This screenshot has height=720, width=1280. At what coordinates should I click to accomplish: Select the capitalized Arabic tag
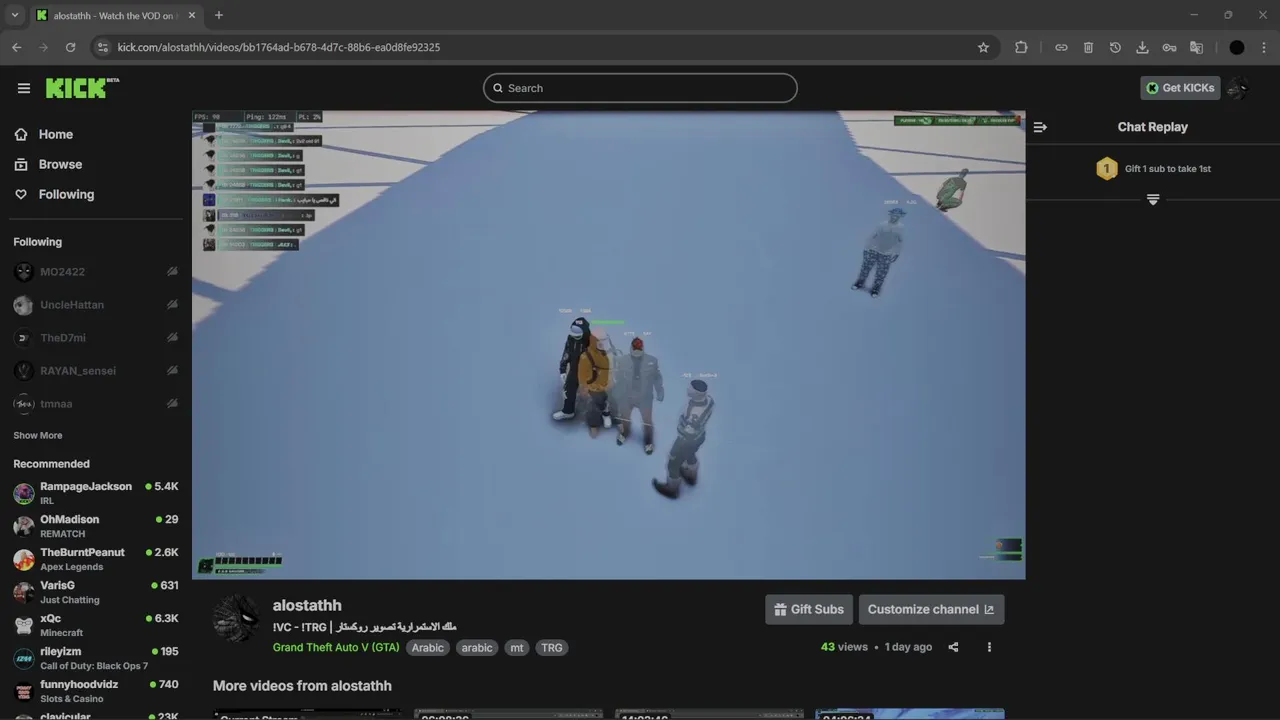(428, 648)
